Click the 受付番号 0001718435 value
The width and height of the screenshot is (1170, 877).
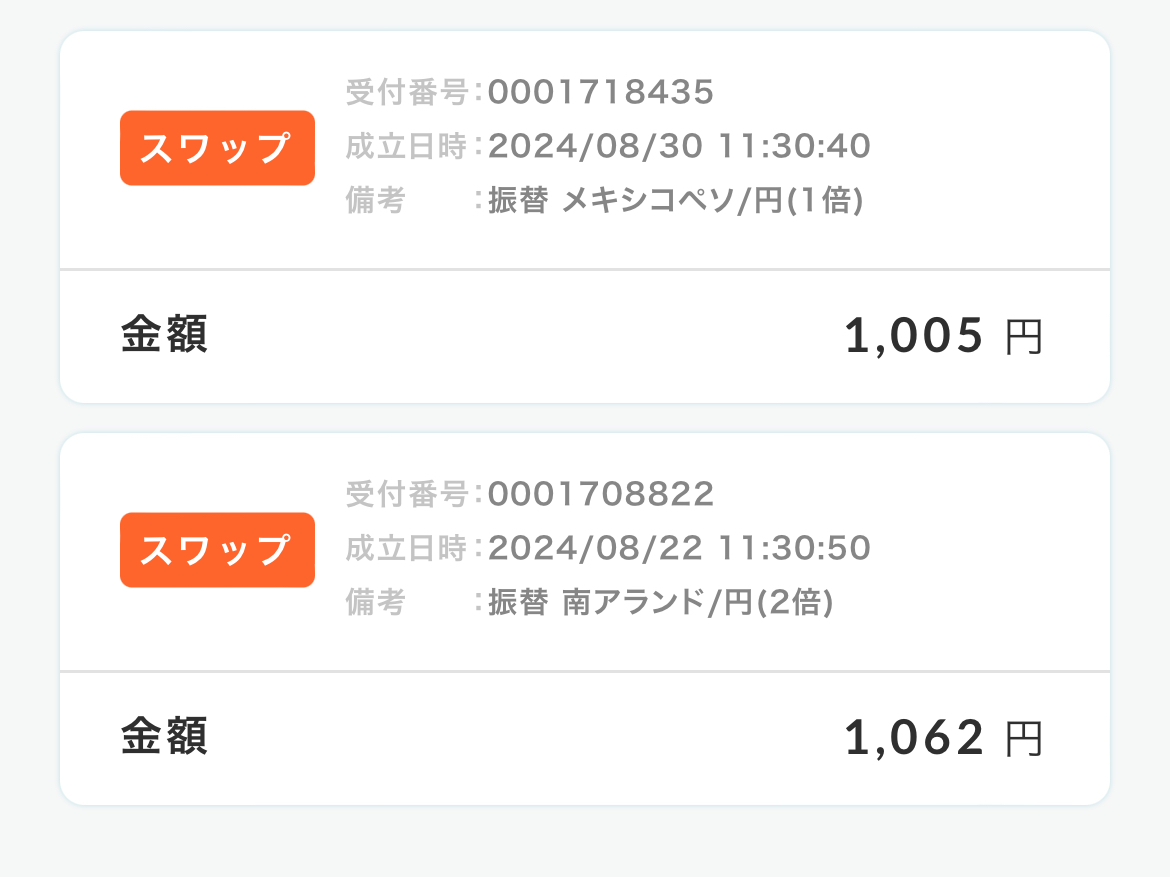click(601, 92)
